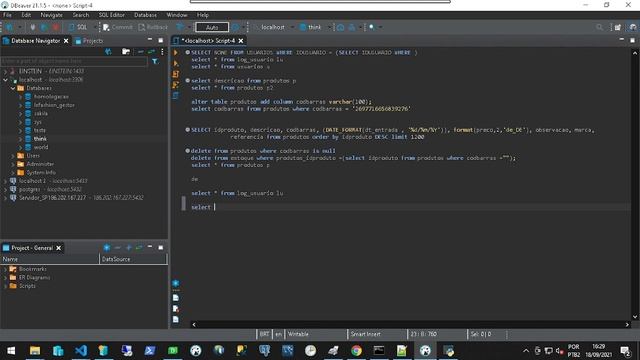Open Google Chrome from taskbar

[x=356, y=351]
